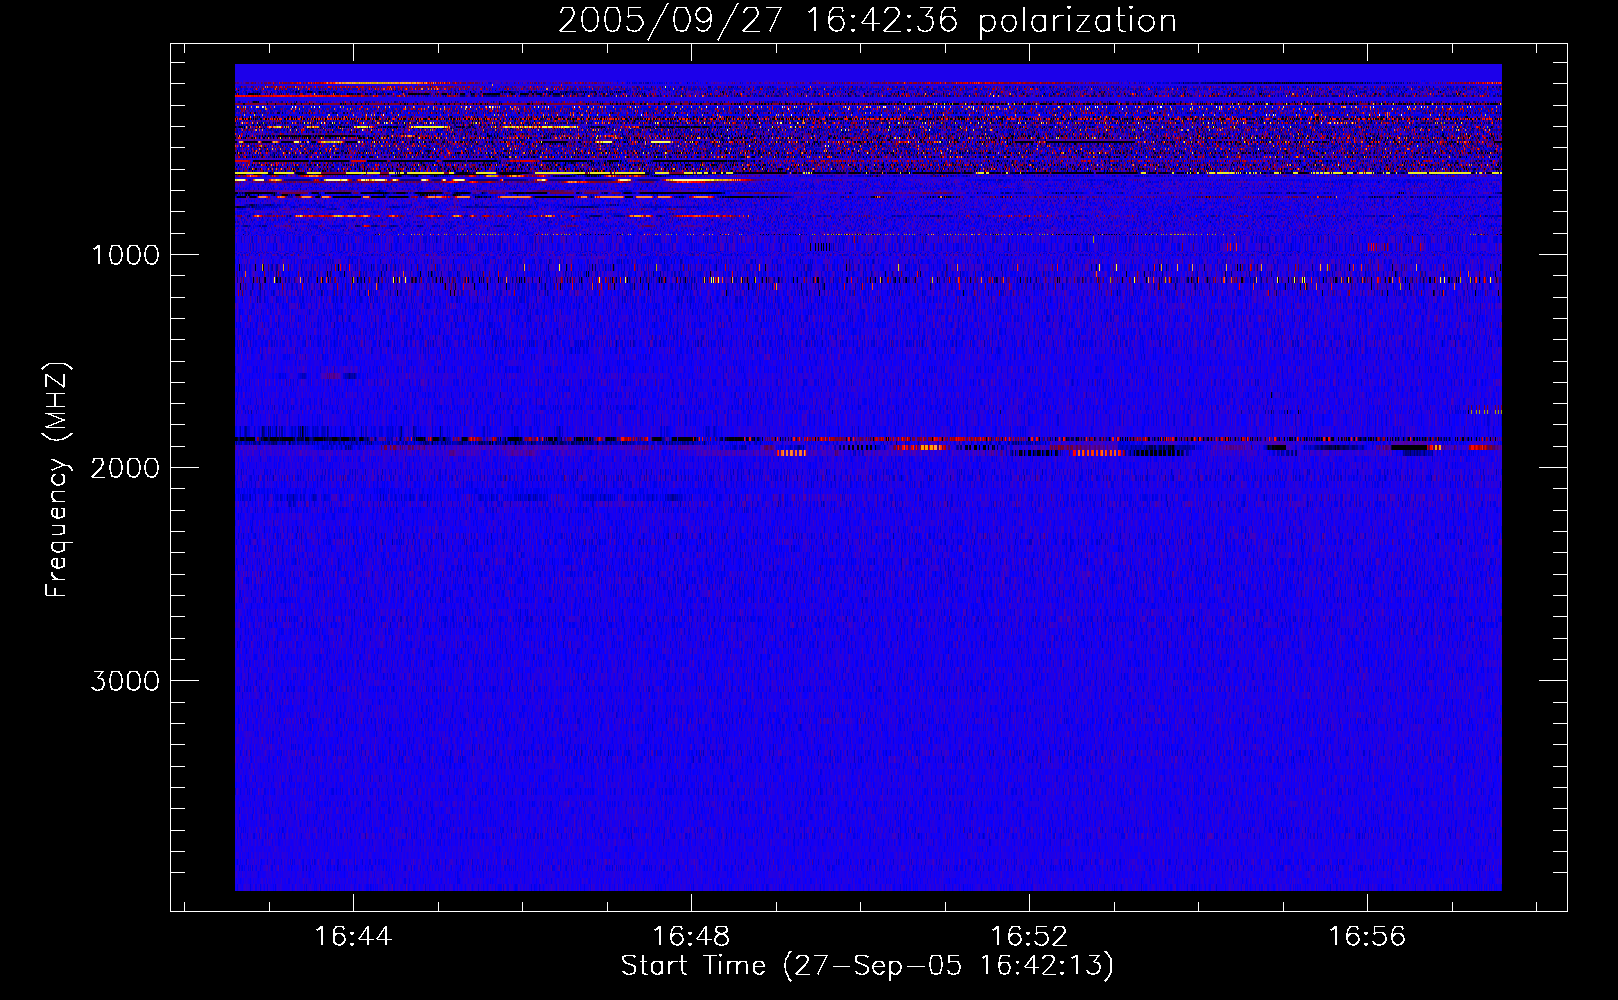Click the 2000 frequency tick label

[125, 468]
